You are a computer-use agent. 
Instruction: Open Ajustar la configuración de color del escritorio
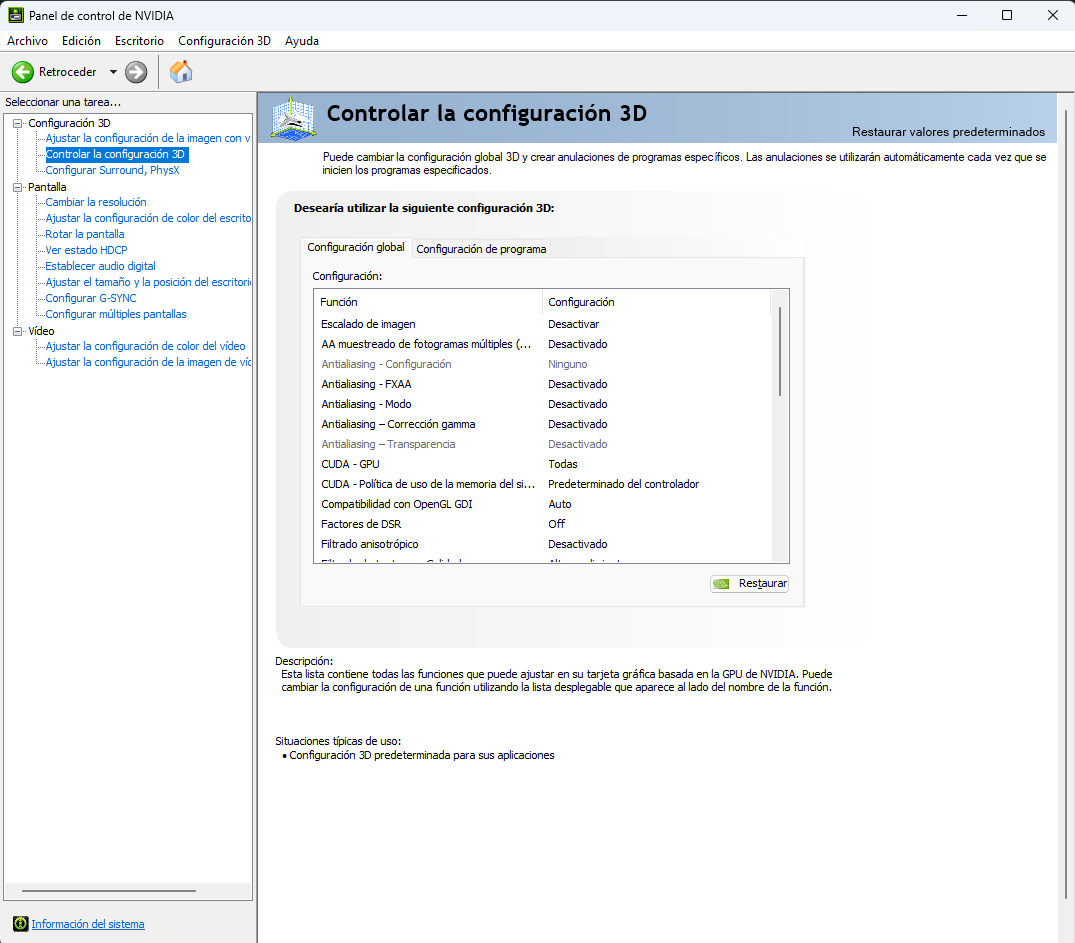point(148,218)
